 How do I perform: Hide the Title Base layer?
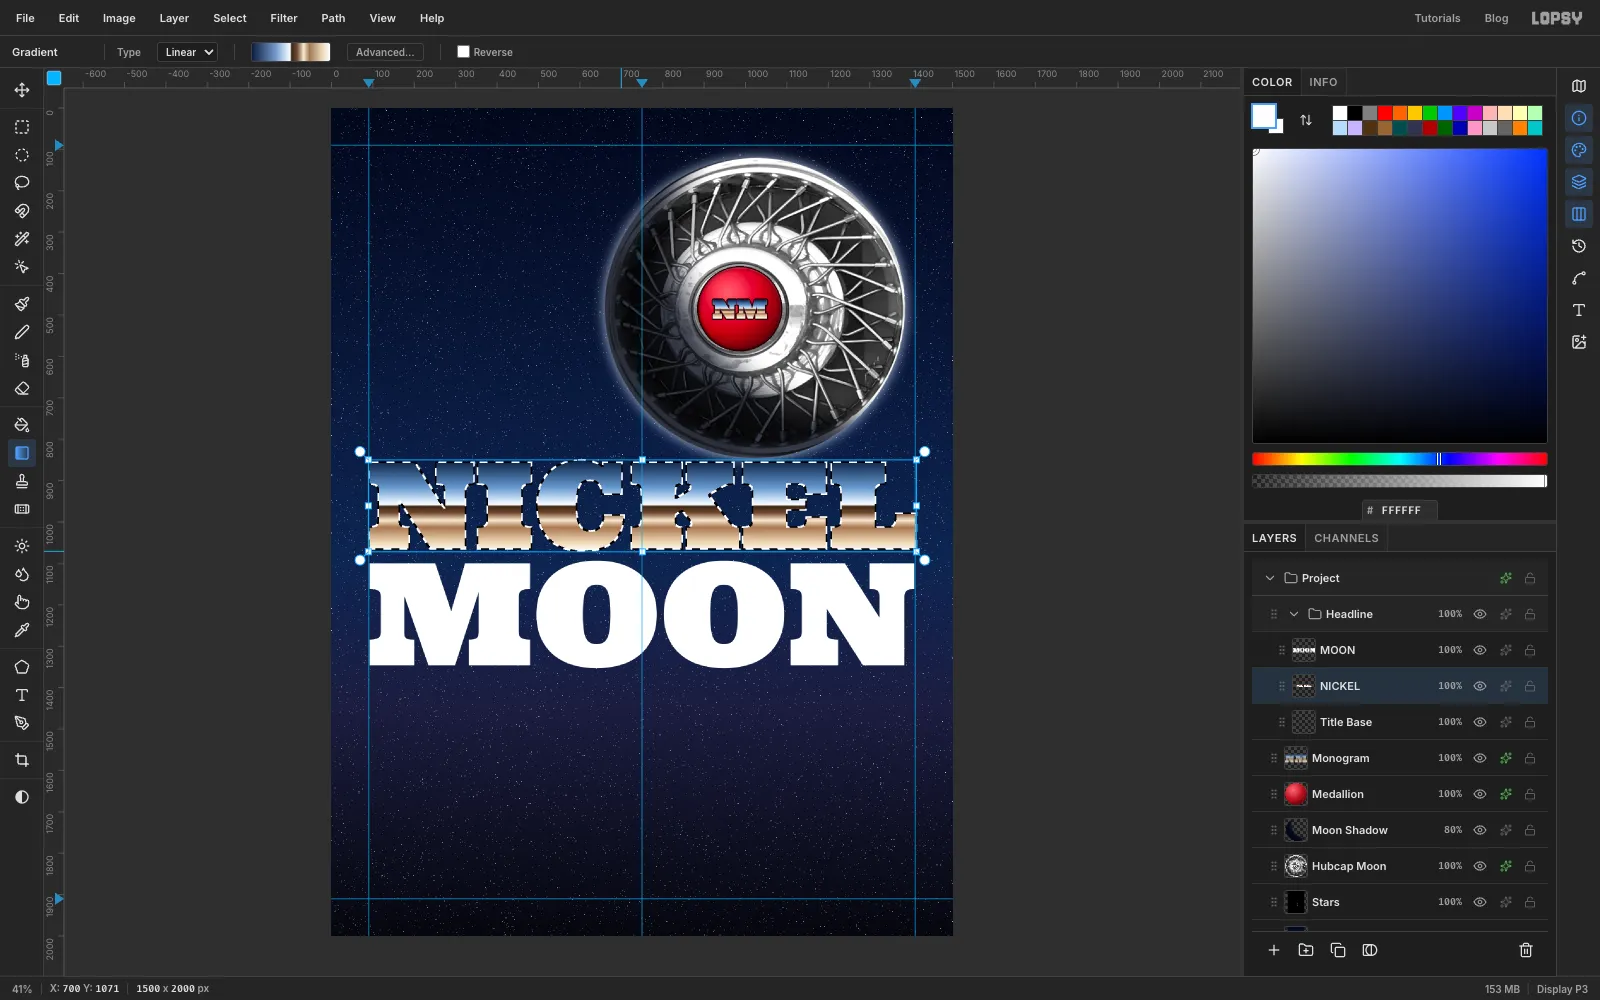click(x=1480, y=722)
